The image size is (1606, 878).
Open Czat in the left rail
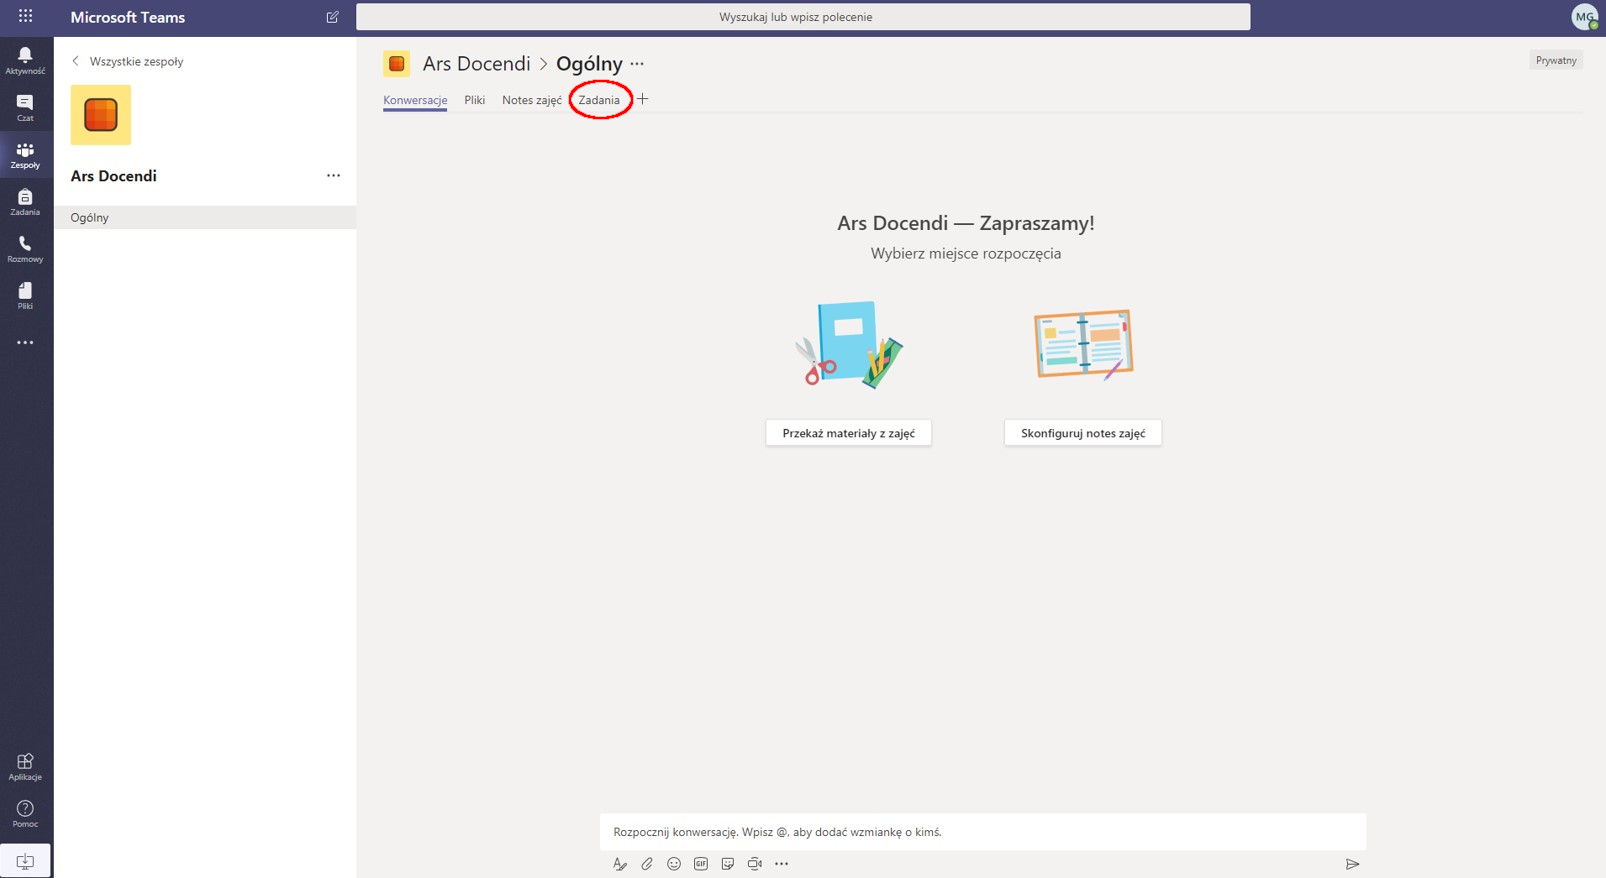25,107
